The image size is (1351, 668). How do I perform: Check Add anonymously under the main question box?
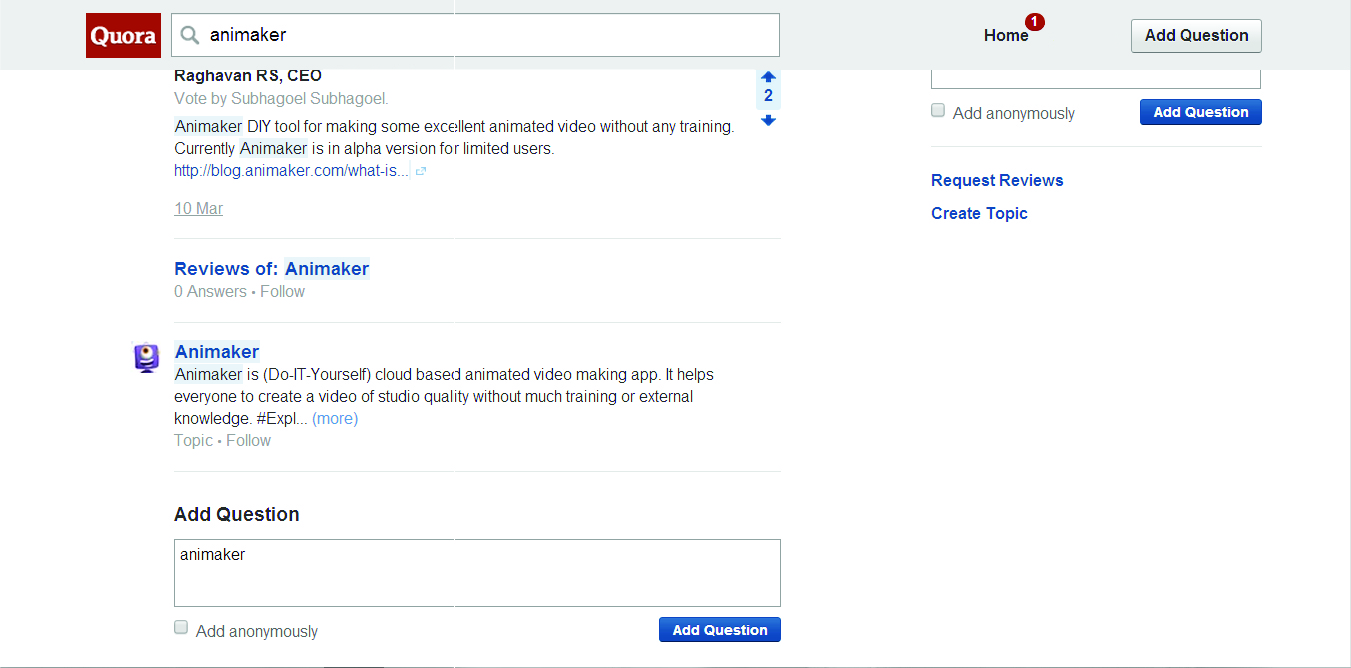pos(181,627)
